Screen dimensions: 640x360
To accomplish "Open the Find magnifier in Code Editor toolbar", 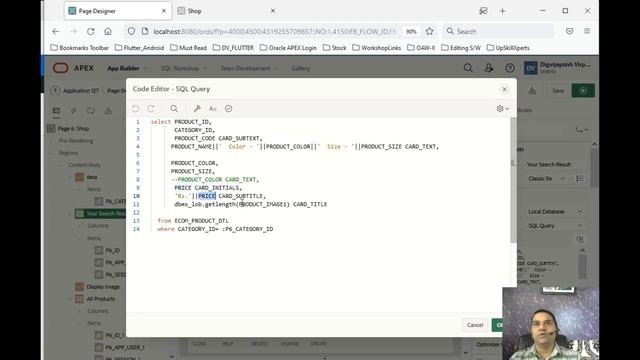I will click(x=174, y=109).
